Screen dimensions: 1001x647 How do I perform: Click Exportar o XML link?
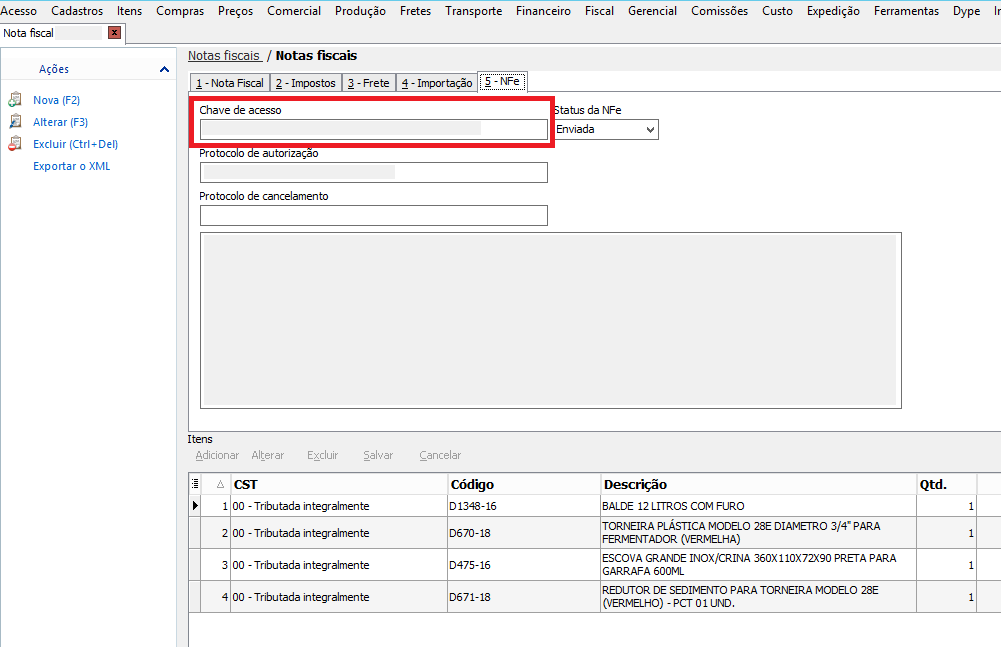click(x=72, y=166)
